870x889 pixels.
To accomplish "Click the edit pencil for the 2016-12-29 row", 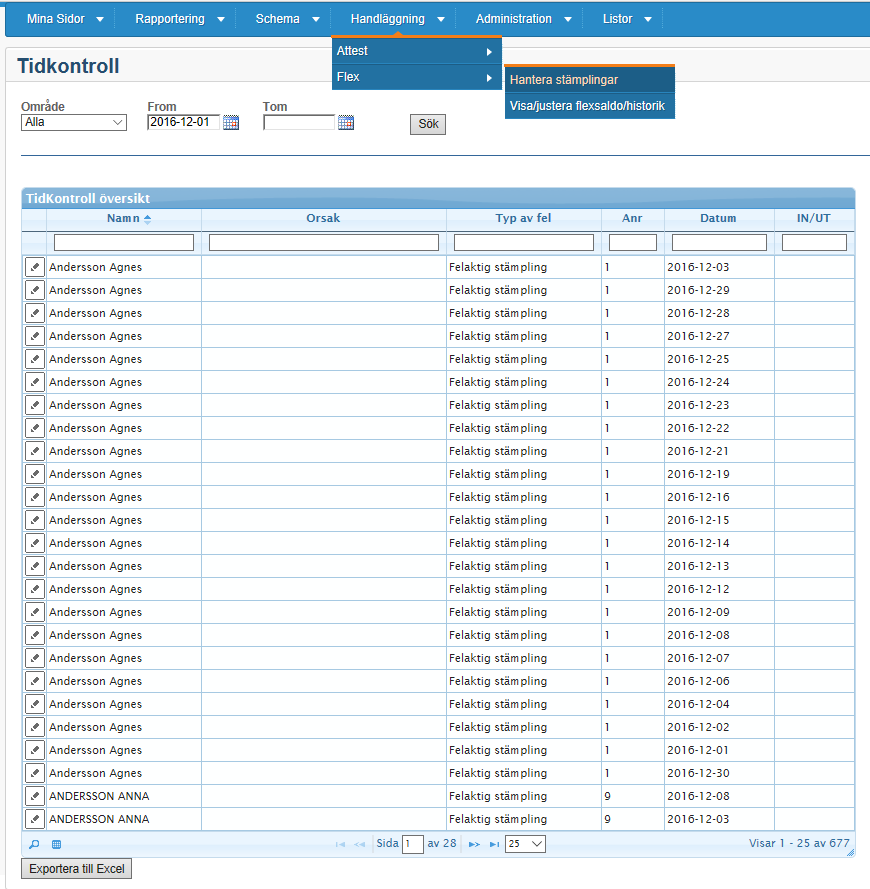I will (x=35, y=290).
